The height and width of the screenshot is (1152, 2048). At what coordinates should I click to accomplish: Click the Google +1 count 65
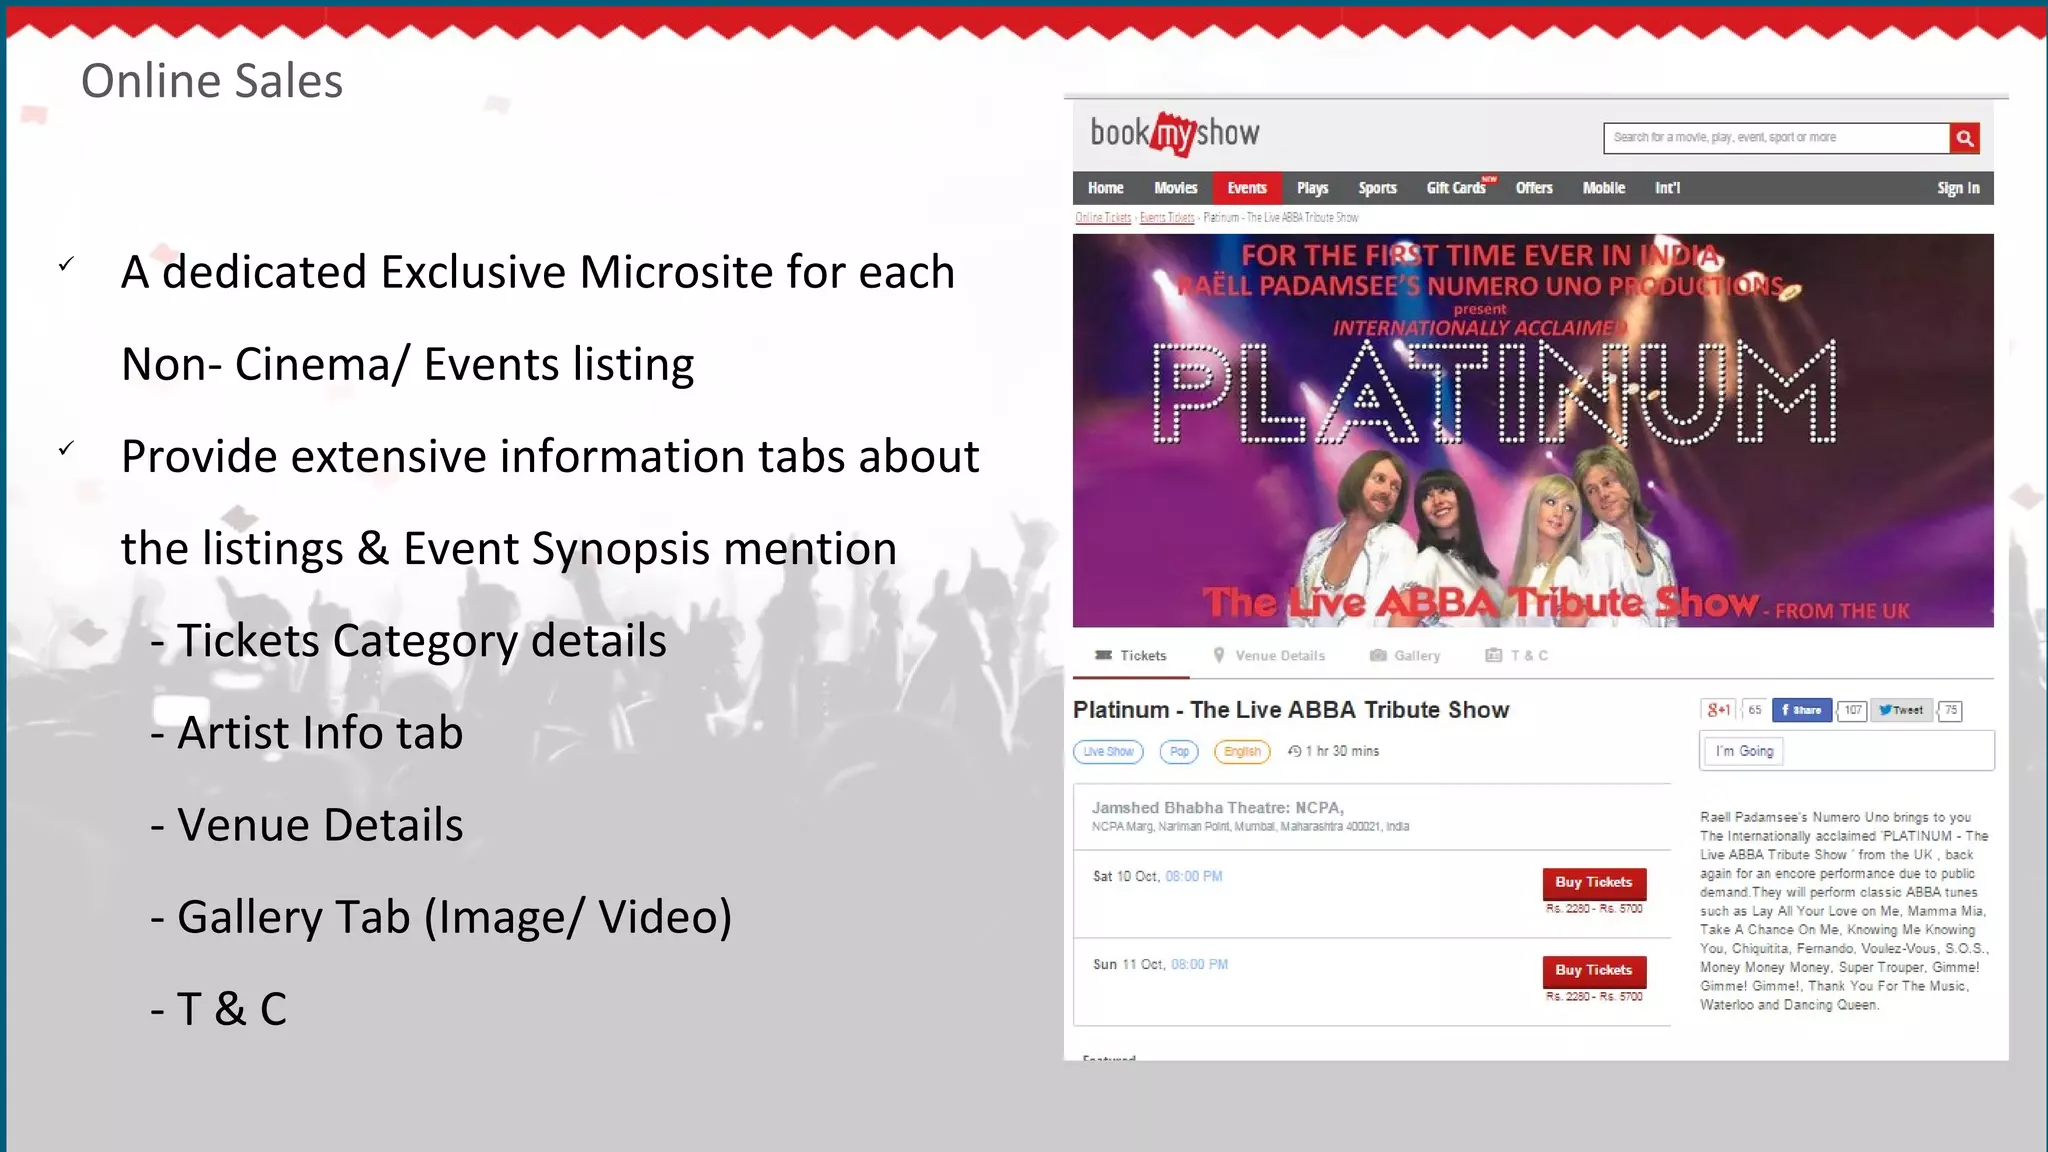1755,710
